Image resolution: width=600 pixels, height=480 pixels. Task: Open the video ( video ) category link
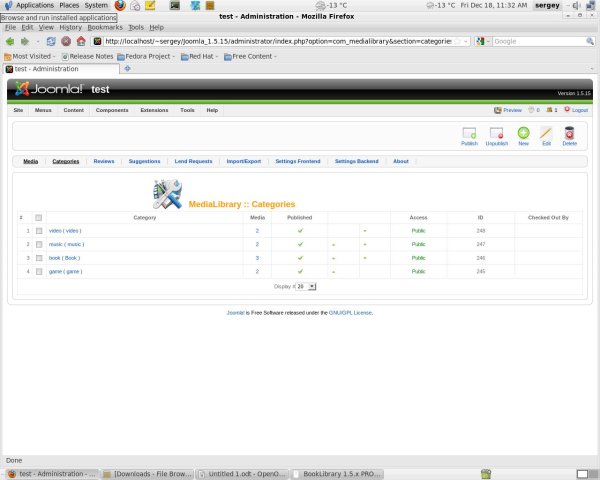[x=65, y=230]
